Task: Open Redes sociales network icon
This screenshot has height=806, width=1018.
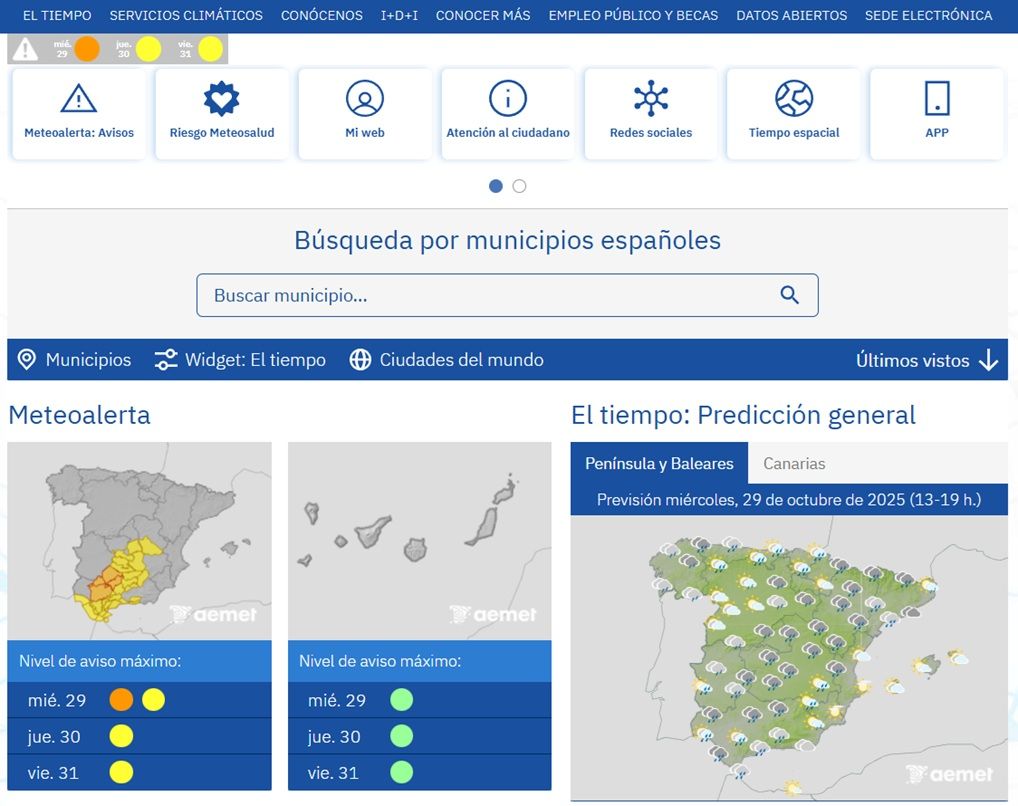Action: [651, 99]
